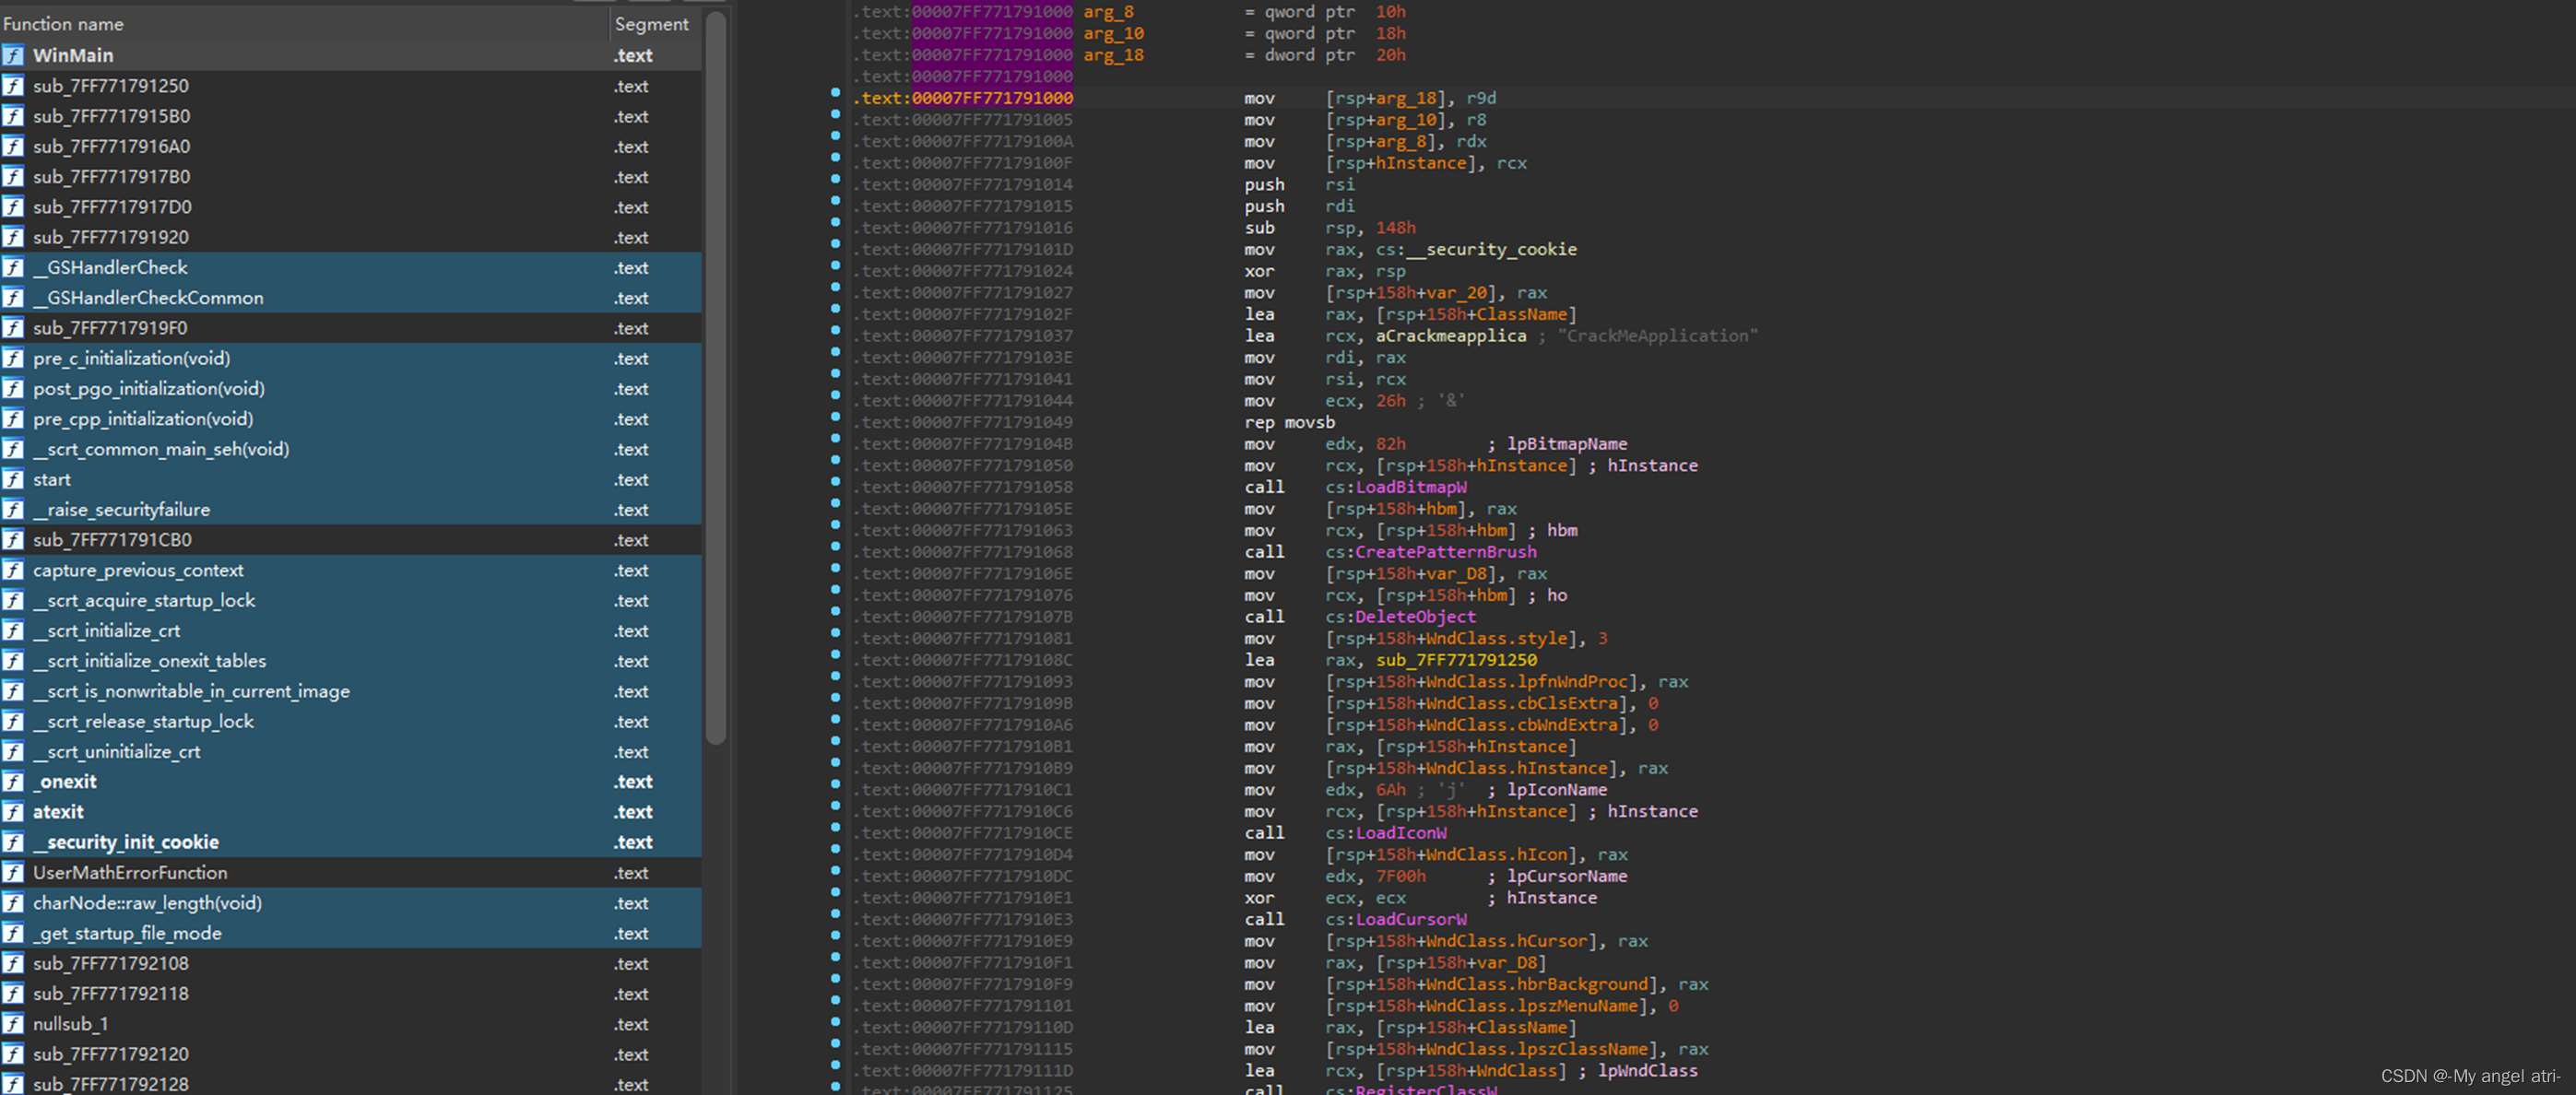Click the LoadCursorW call target
2576x1095 pixels.
coord(1411,919)
